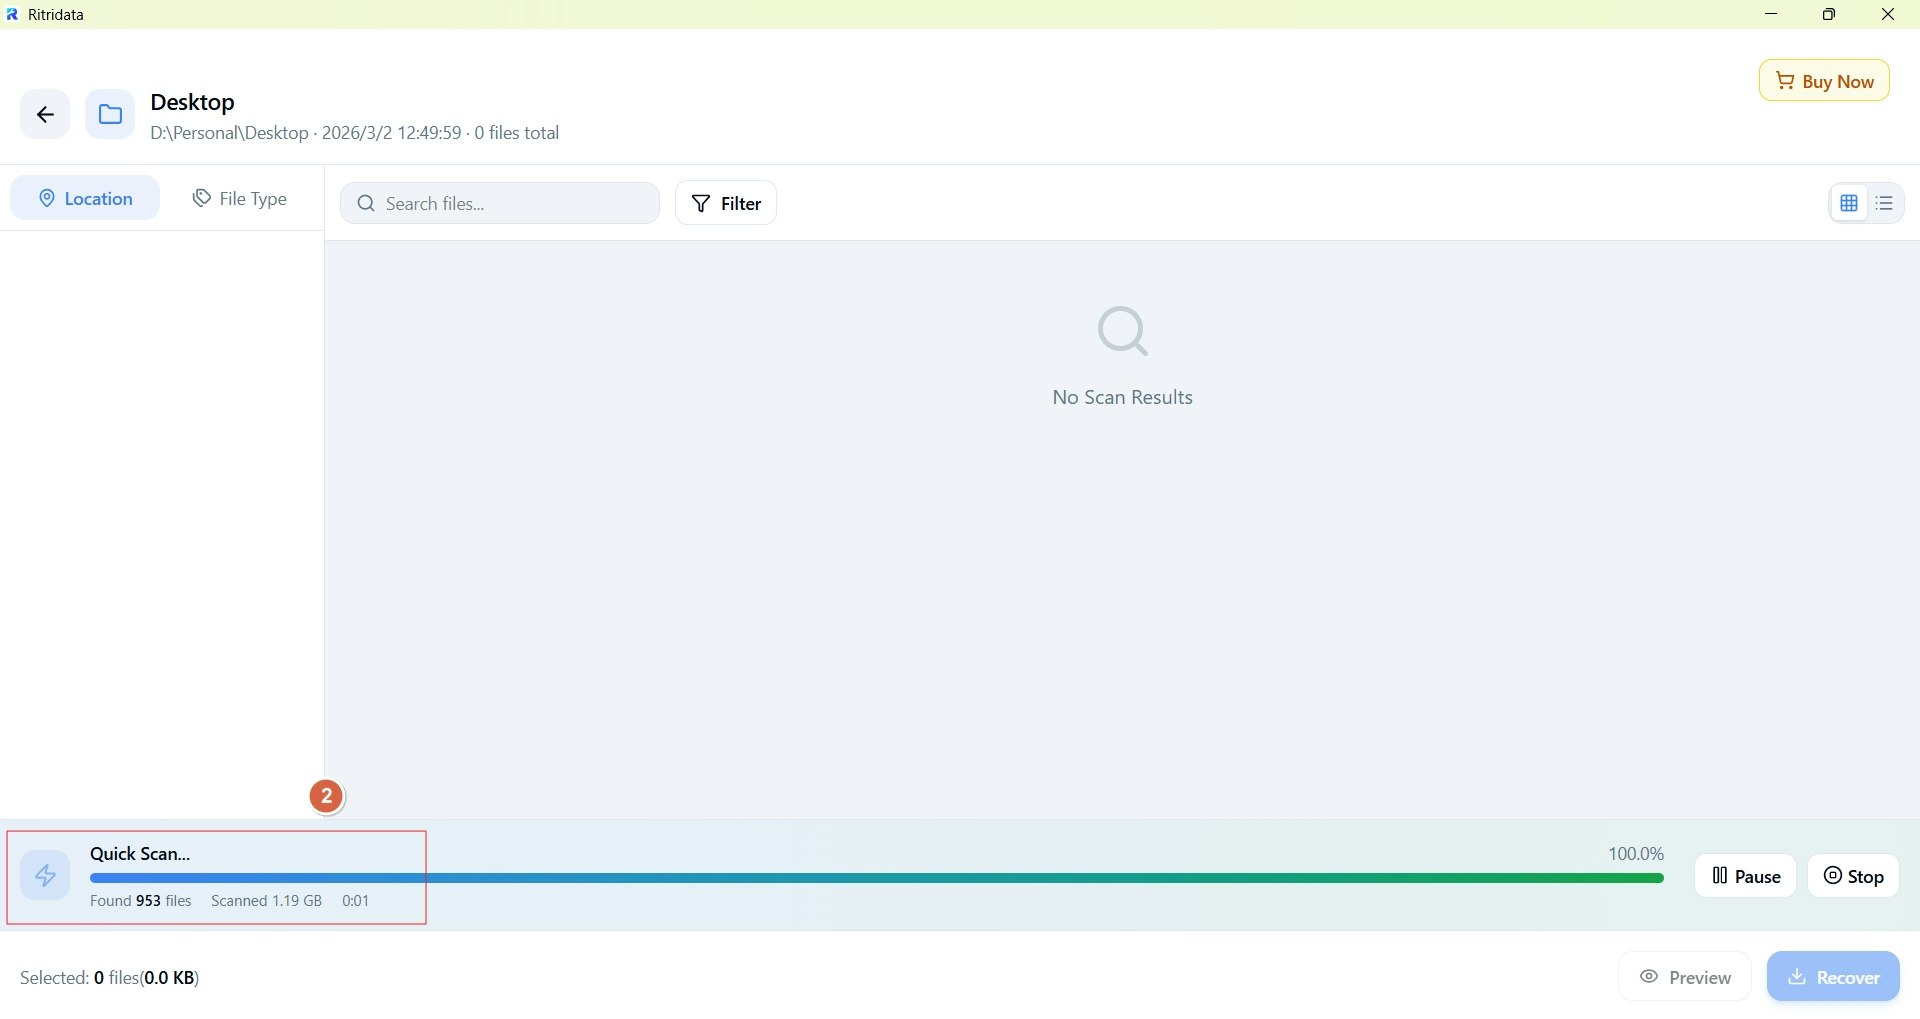
Task: Open the Buy Now purchase button
Action: tap(1824, 81)
